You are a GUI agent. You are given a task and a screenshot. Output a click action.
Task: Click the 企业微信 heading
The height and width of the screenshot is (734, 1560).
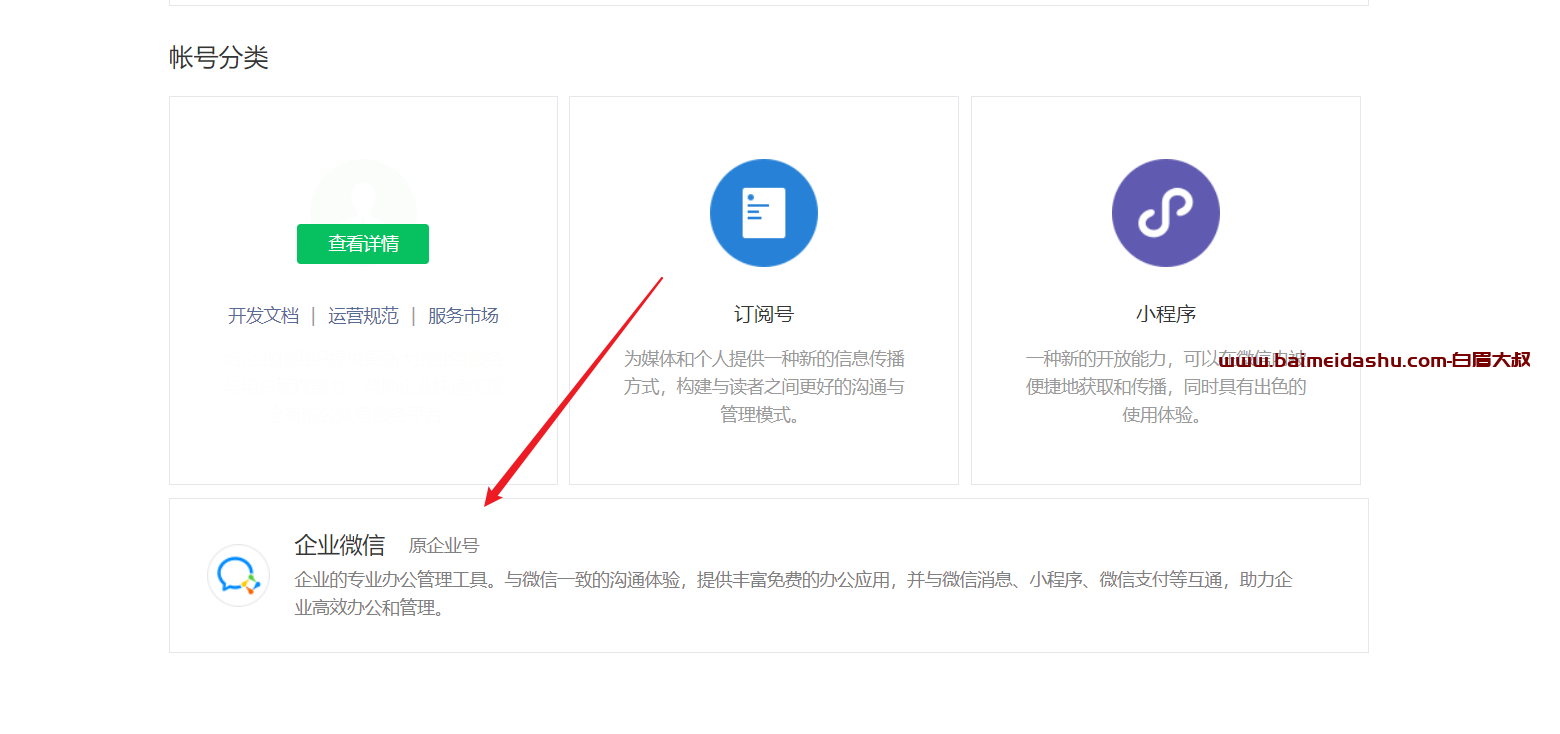click(340, 545)
